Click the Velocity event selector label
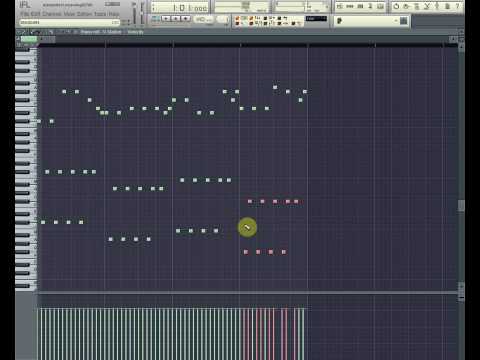 pos(135,32)
